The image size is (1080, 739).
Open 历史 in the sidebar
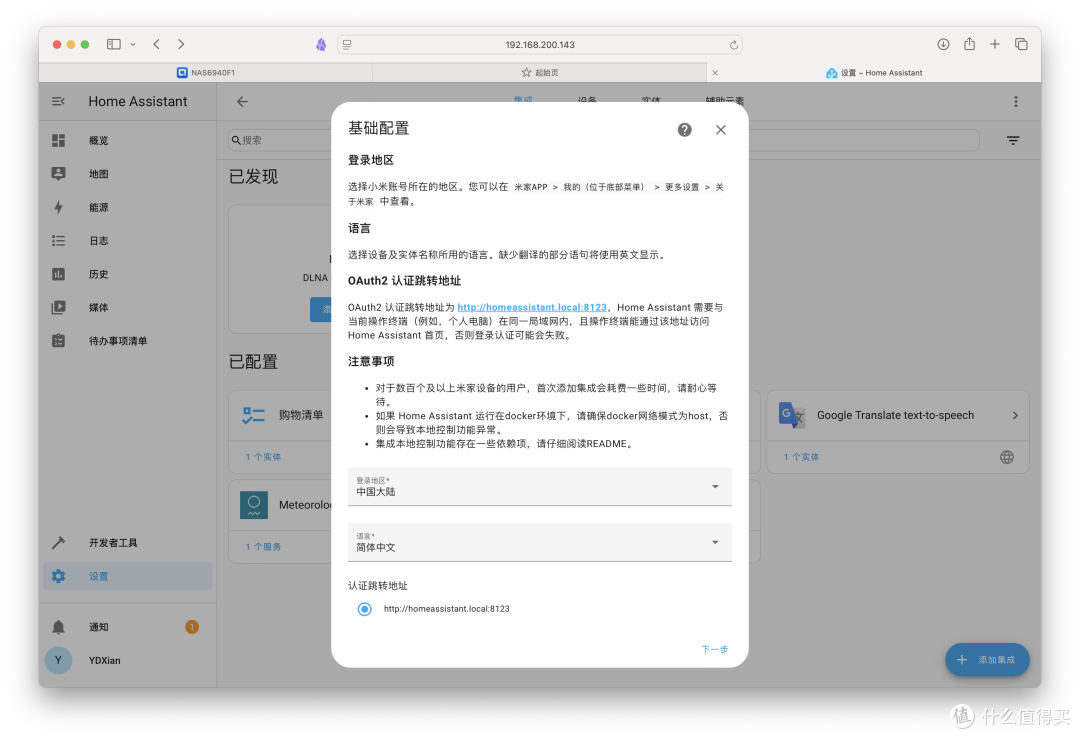pos(127,274)
